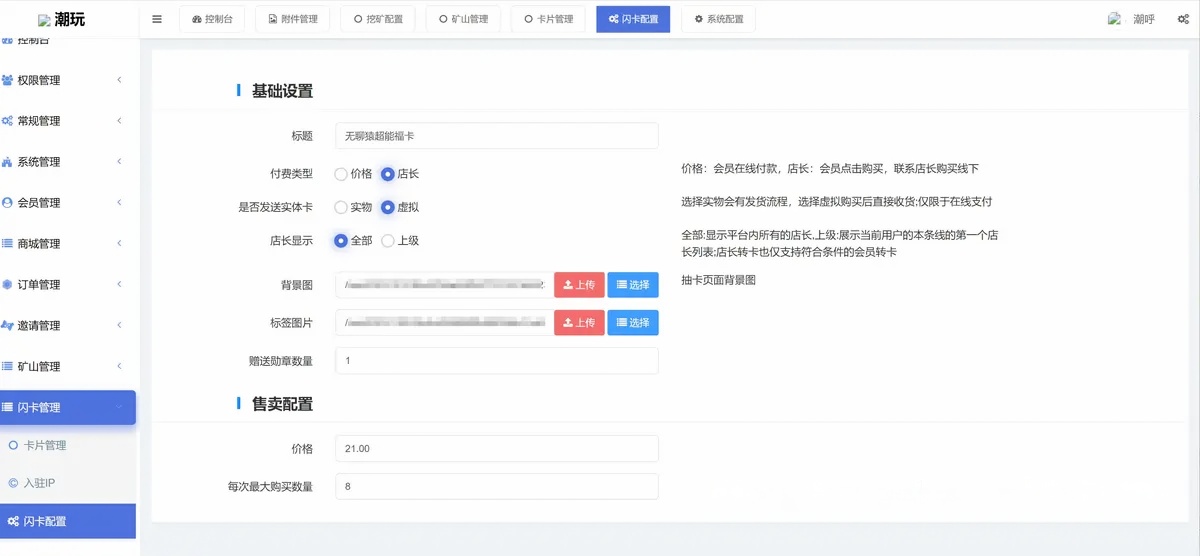Select 价格 radio for 付费类型
The height and width of the screenshot is (556, 1200).
[x=341, y=174]
